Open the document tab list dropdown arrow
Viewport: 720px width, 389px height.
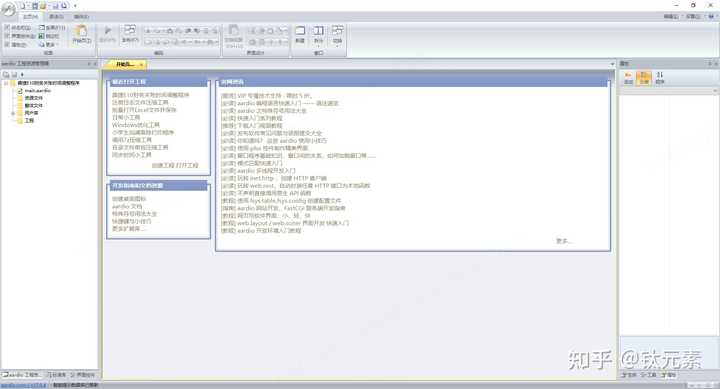pos(612,64)
